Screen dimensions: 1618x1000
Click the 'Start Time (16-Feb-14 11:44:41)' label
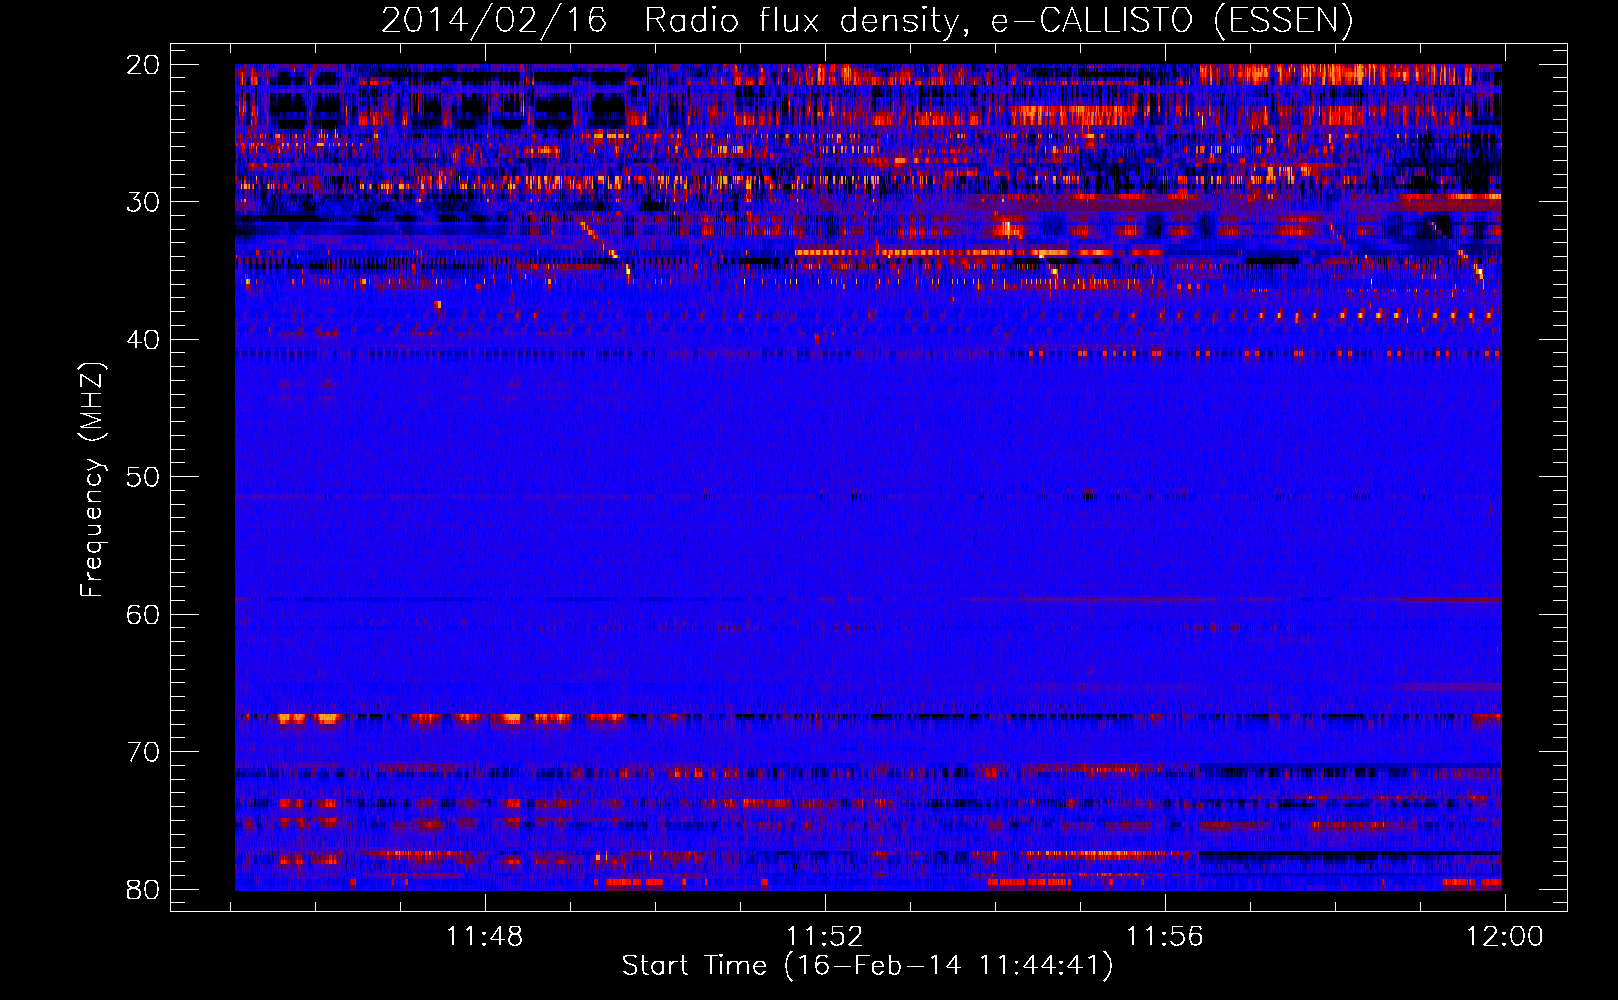point(867,966)
